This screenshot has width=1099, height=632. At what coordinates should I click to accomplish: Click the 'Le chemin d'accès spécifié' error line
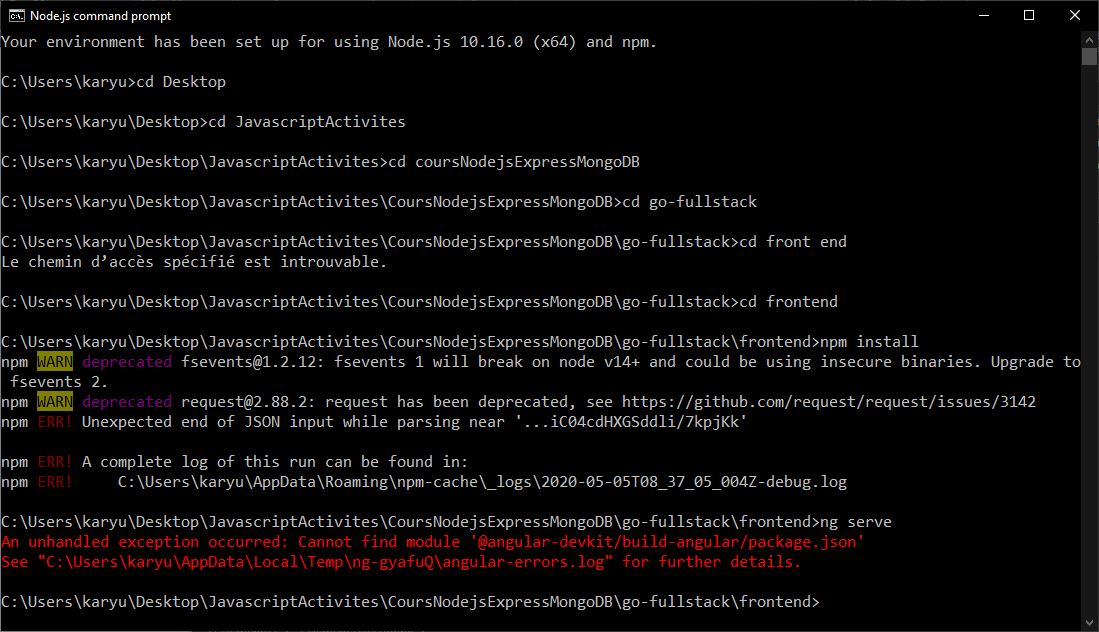coord(193,262)
